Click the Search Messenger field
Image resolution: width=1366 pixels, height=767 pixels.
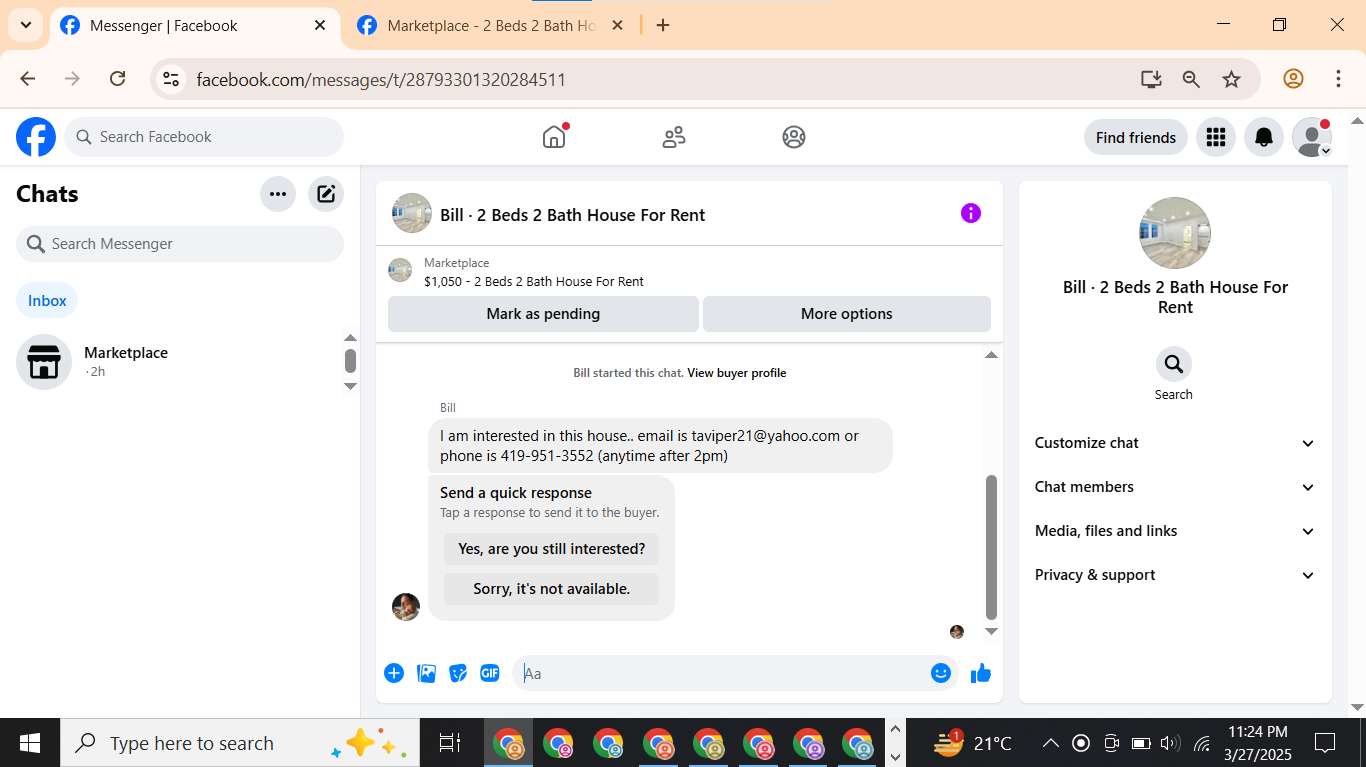click(180, 244)
